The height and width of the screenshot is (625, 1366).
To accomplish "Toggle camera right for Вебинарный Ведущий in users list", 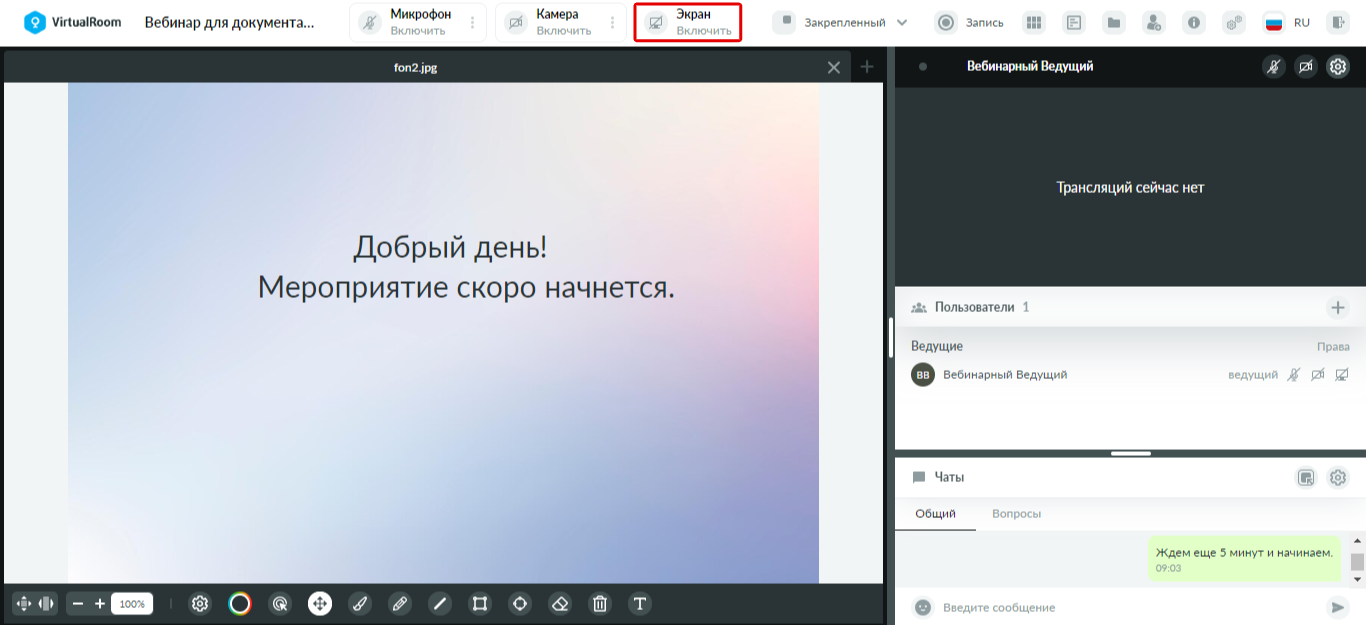I will 1318,375.
